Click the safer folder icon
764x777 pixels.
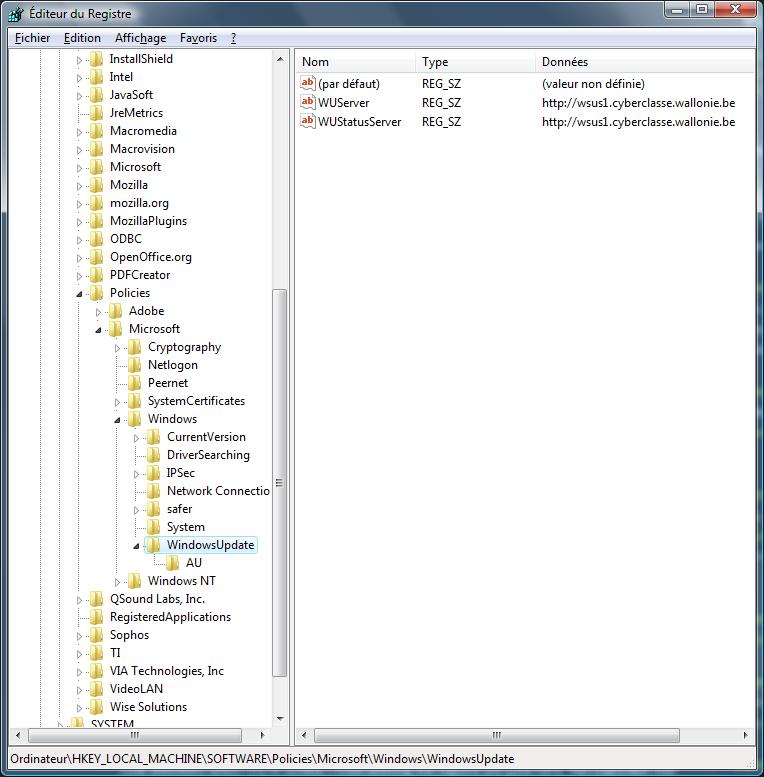[154, 509]
